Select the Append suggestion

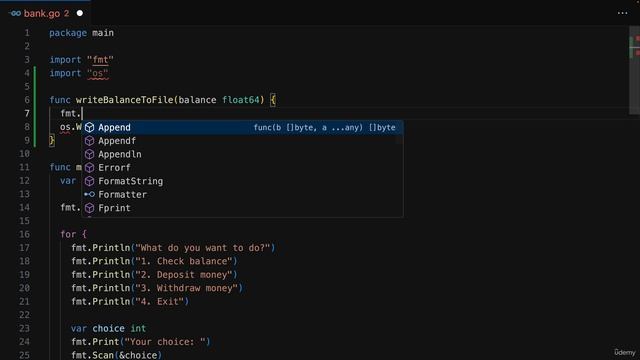pyautogui.click(x=242, y=127)
